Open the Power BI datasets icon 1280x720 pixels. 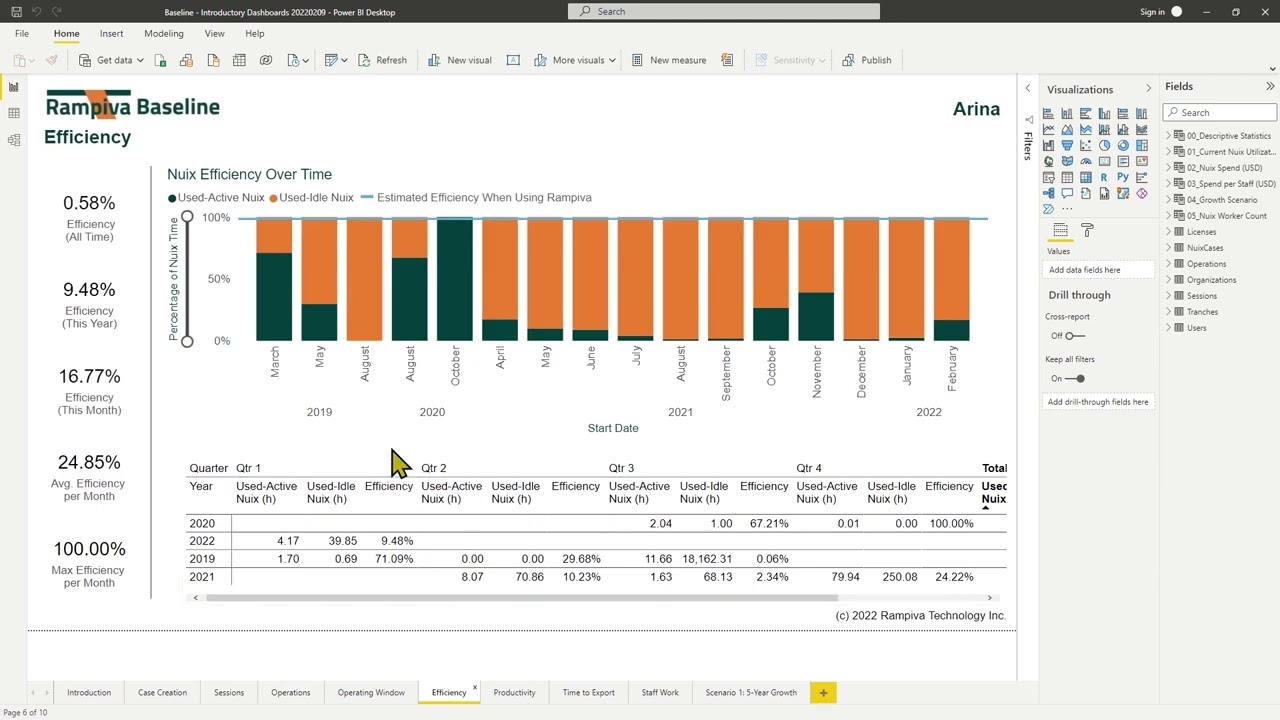(x=186, y=60)
